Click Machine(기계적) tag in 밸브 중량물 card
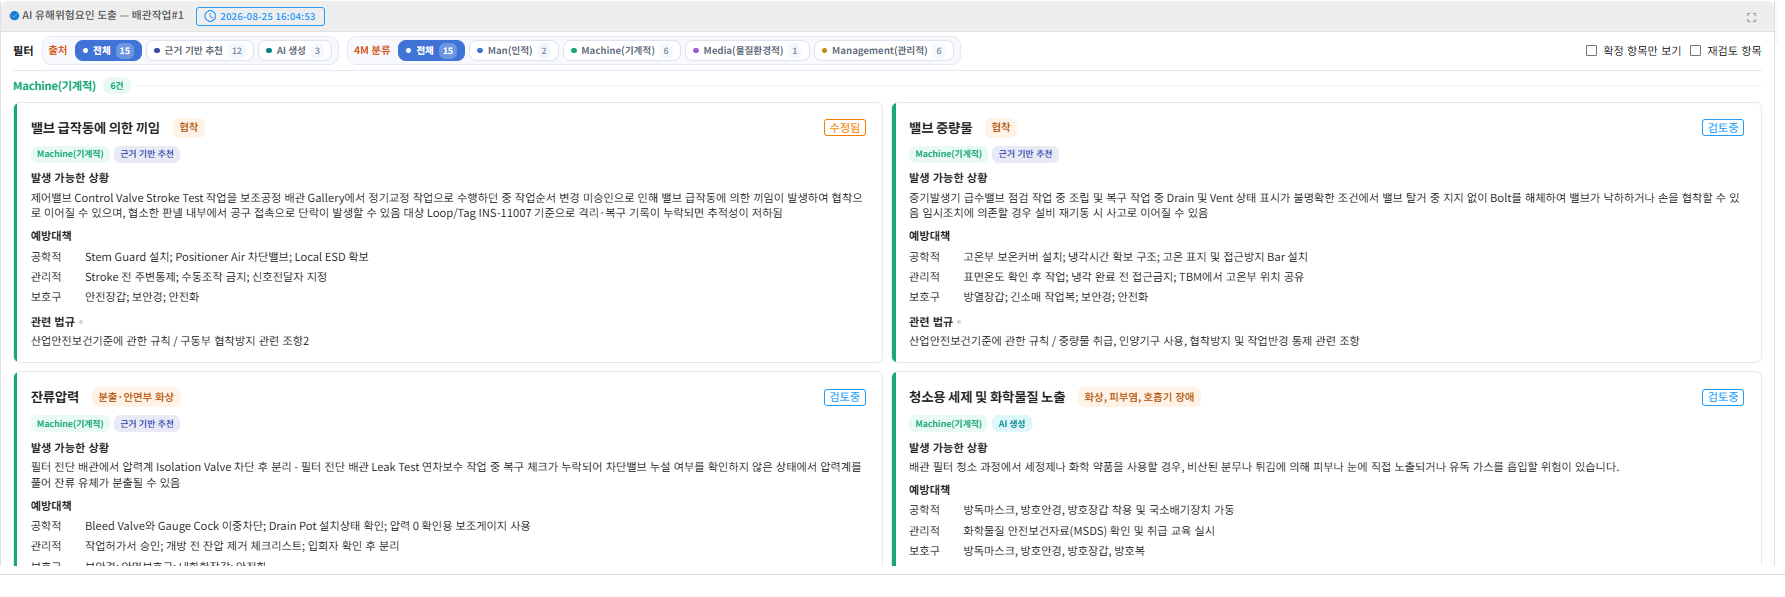This screenshot has width=1785, height=597. (948, 154)
